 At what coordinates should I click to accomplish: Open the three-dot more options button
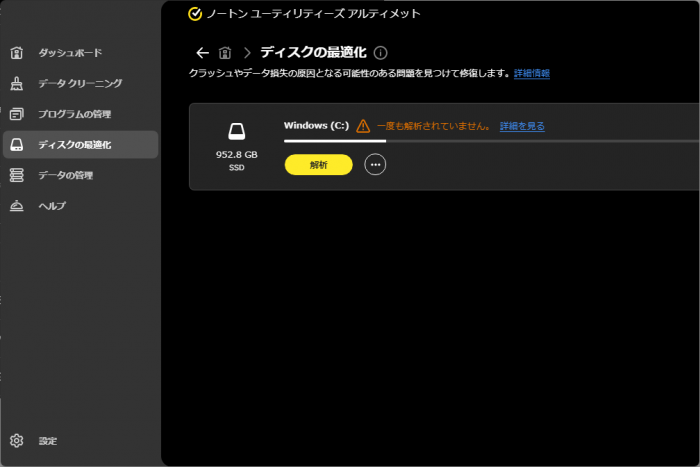pyautogui.click(x=375, y=165)
